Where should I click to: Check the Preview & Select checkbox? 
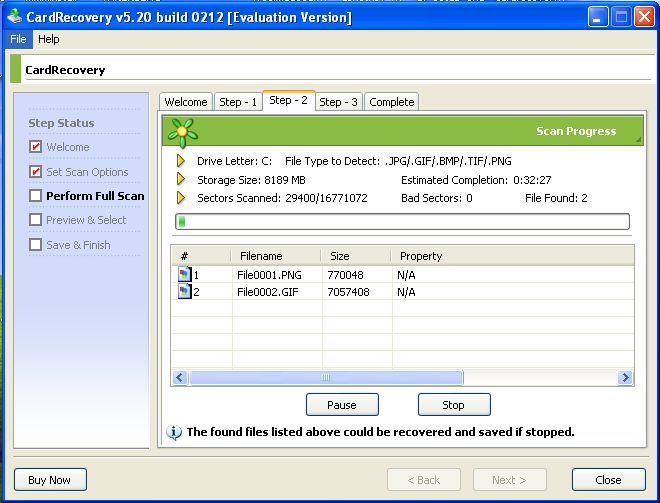pos(35,219)
